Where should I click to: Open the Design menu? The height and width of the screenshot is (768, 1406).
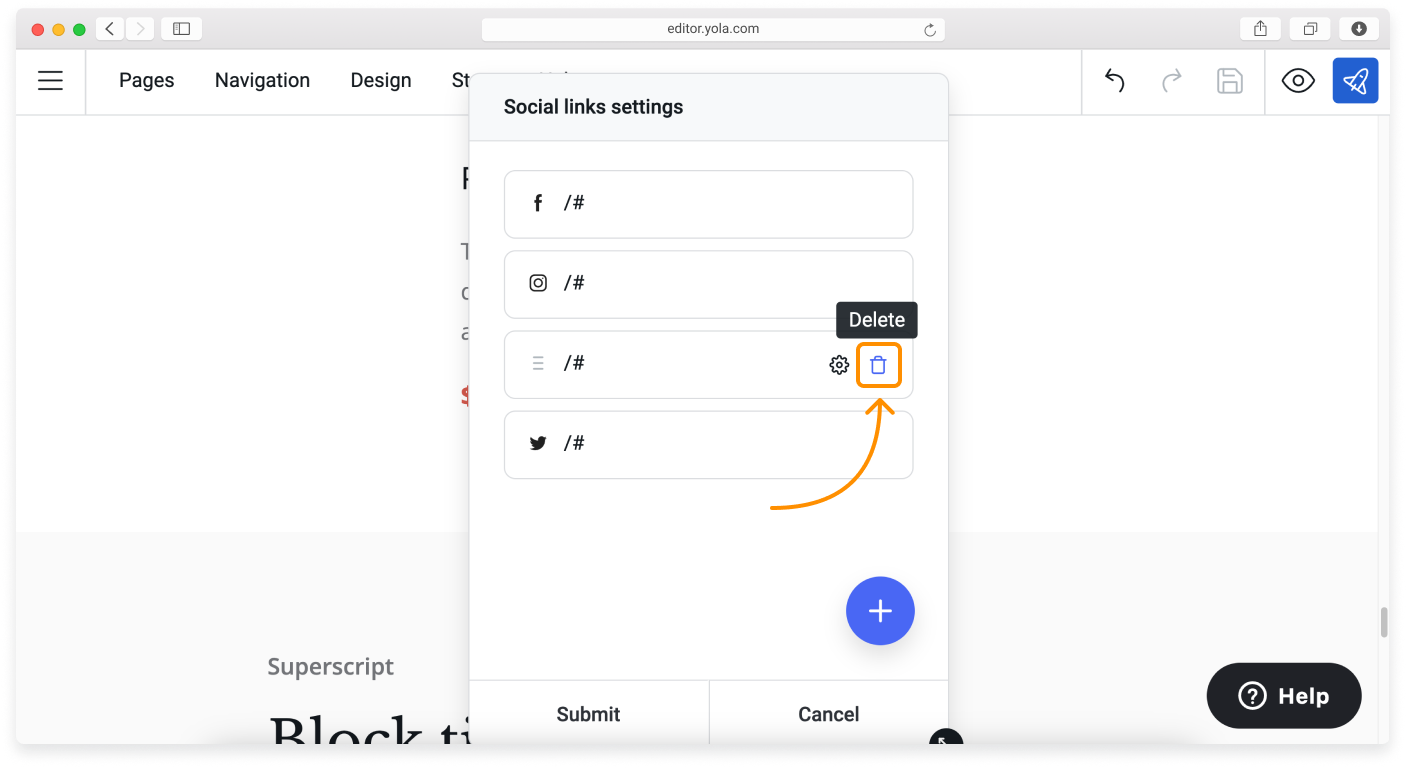380,81
